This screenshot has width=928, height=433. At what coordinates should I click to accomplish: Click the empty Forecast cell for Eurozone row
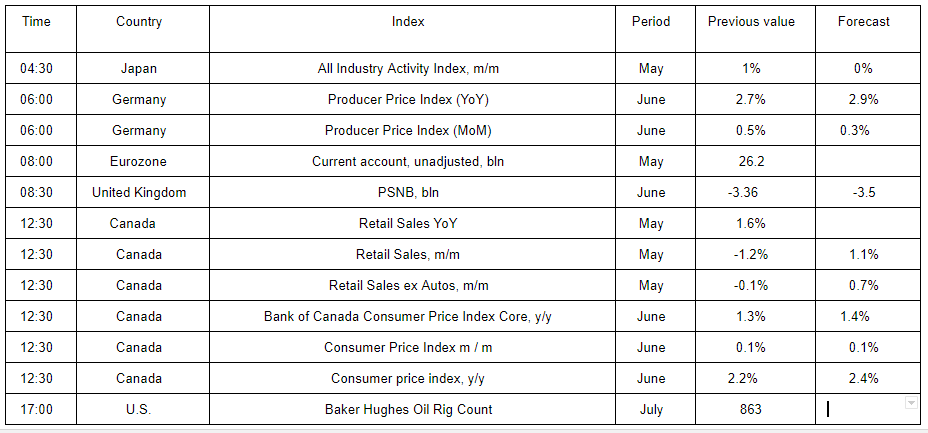864,162
